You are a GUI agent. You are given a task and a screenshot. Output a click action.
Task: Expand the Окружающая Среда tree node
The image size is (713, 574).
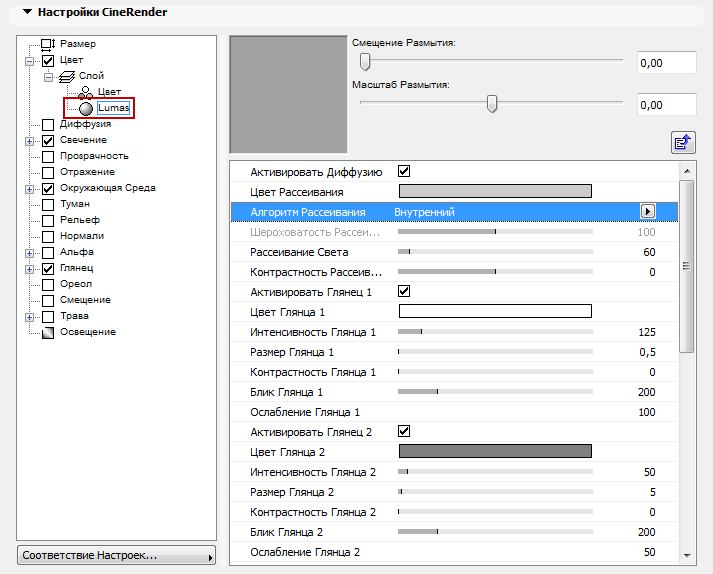pos(30,189)
